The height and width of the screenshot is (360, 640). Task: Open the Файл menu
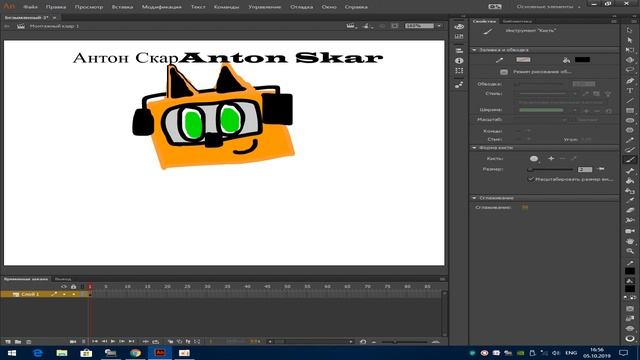30,7
